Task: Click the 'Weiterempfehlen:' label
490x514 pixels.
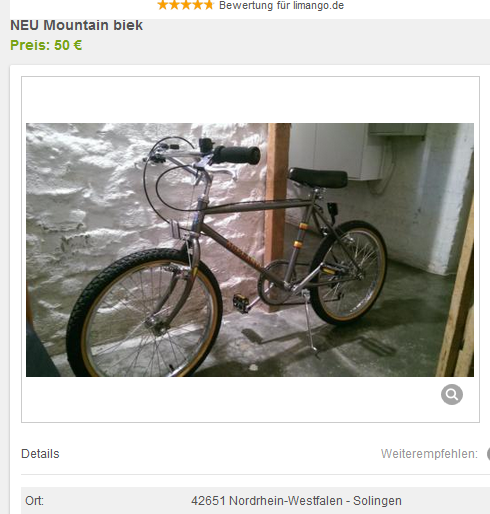Action: point(429,454)
